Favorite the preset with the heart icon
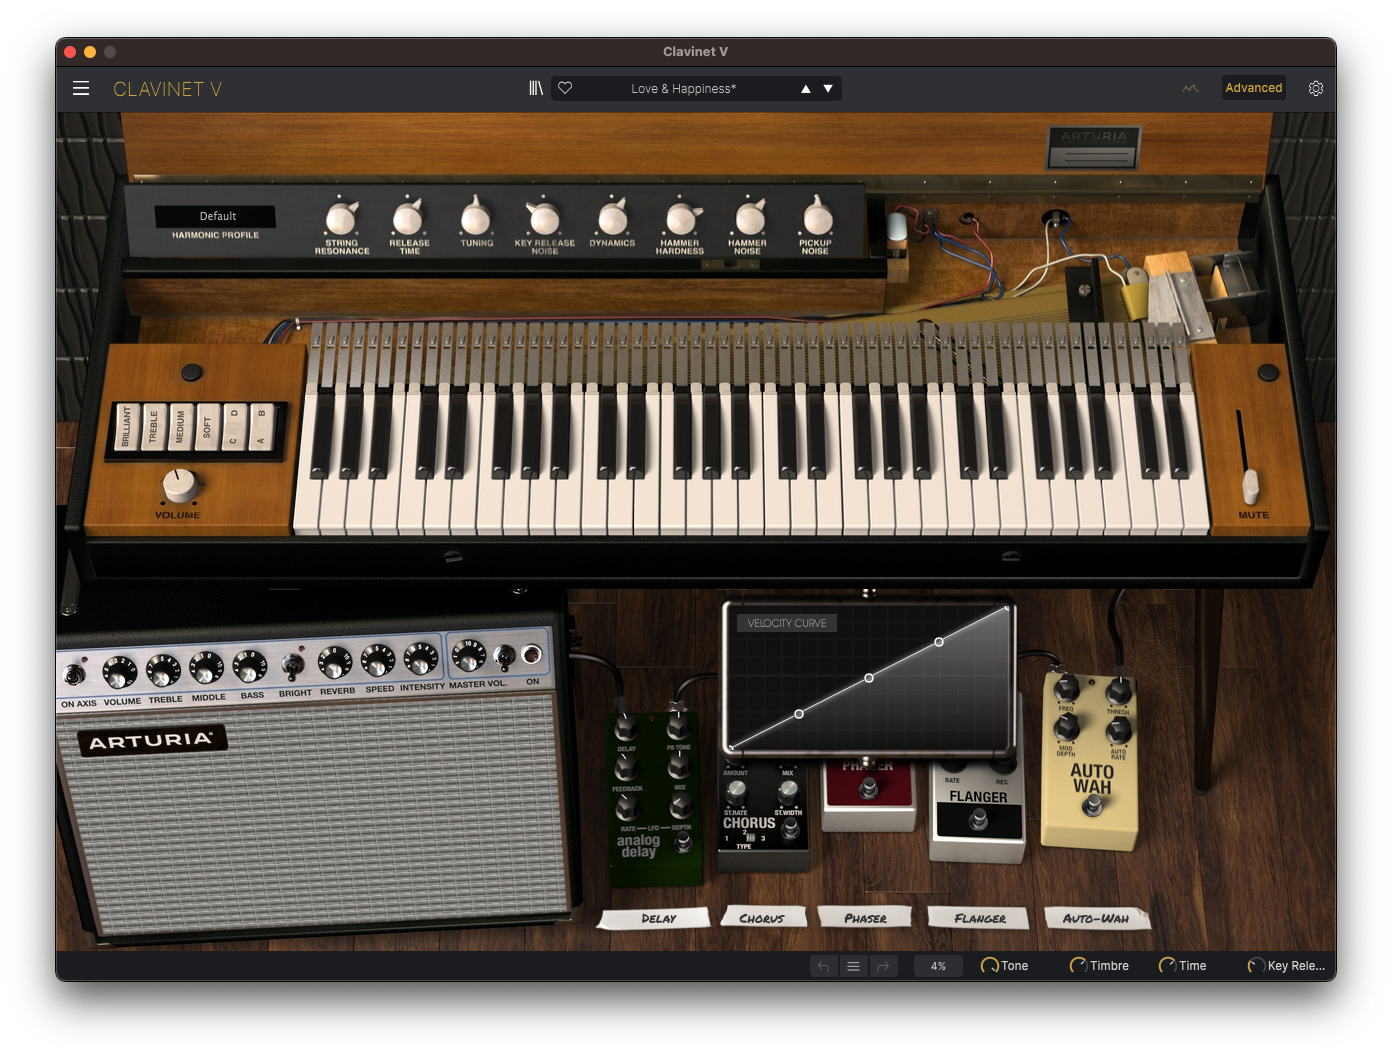 coord(565,88)
